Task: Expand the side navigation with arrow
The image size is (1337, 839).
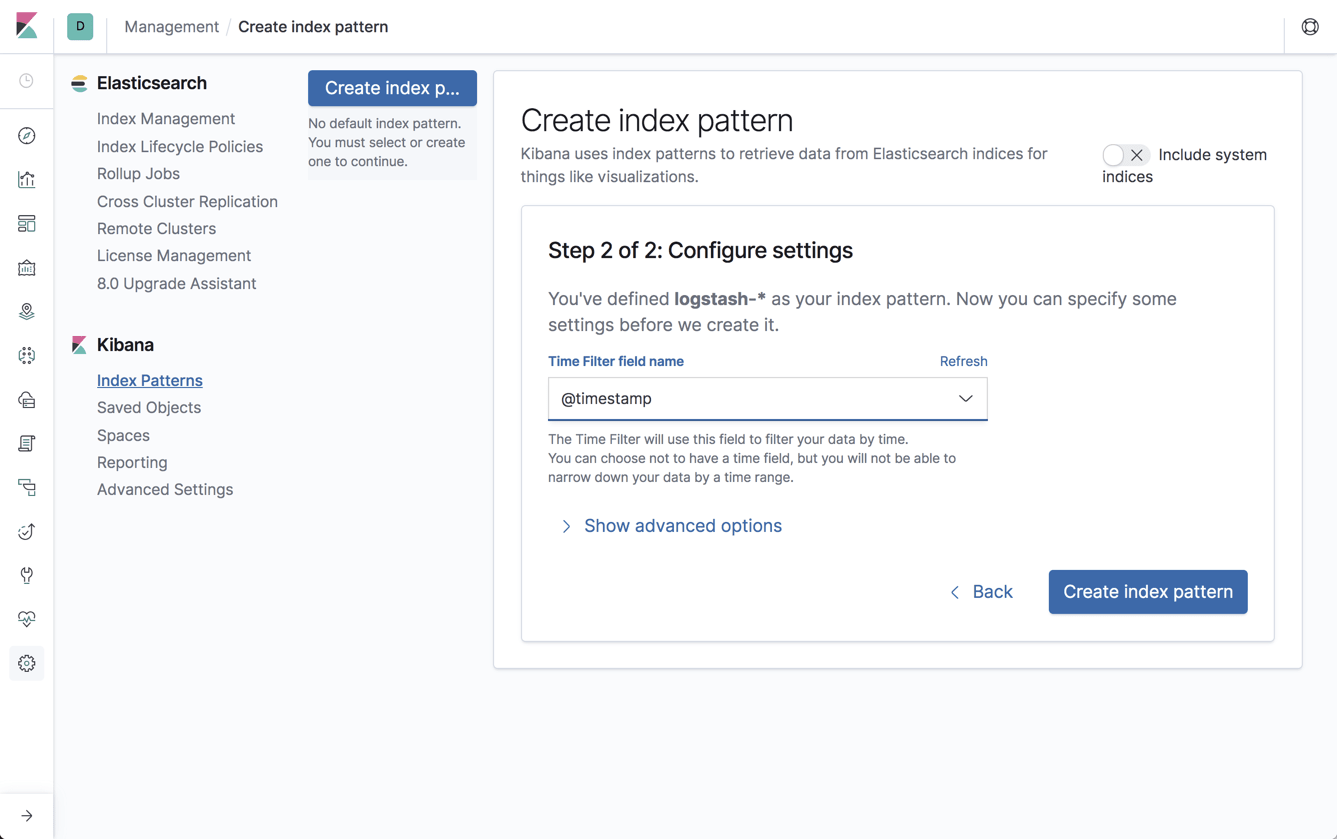Action: (27, 816)
